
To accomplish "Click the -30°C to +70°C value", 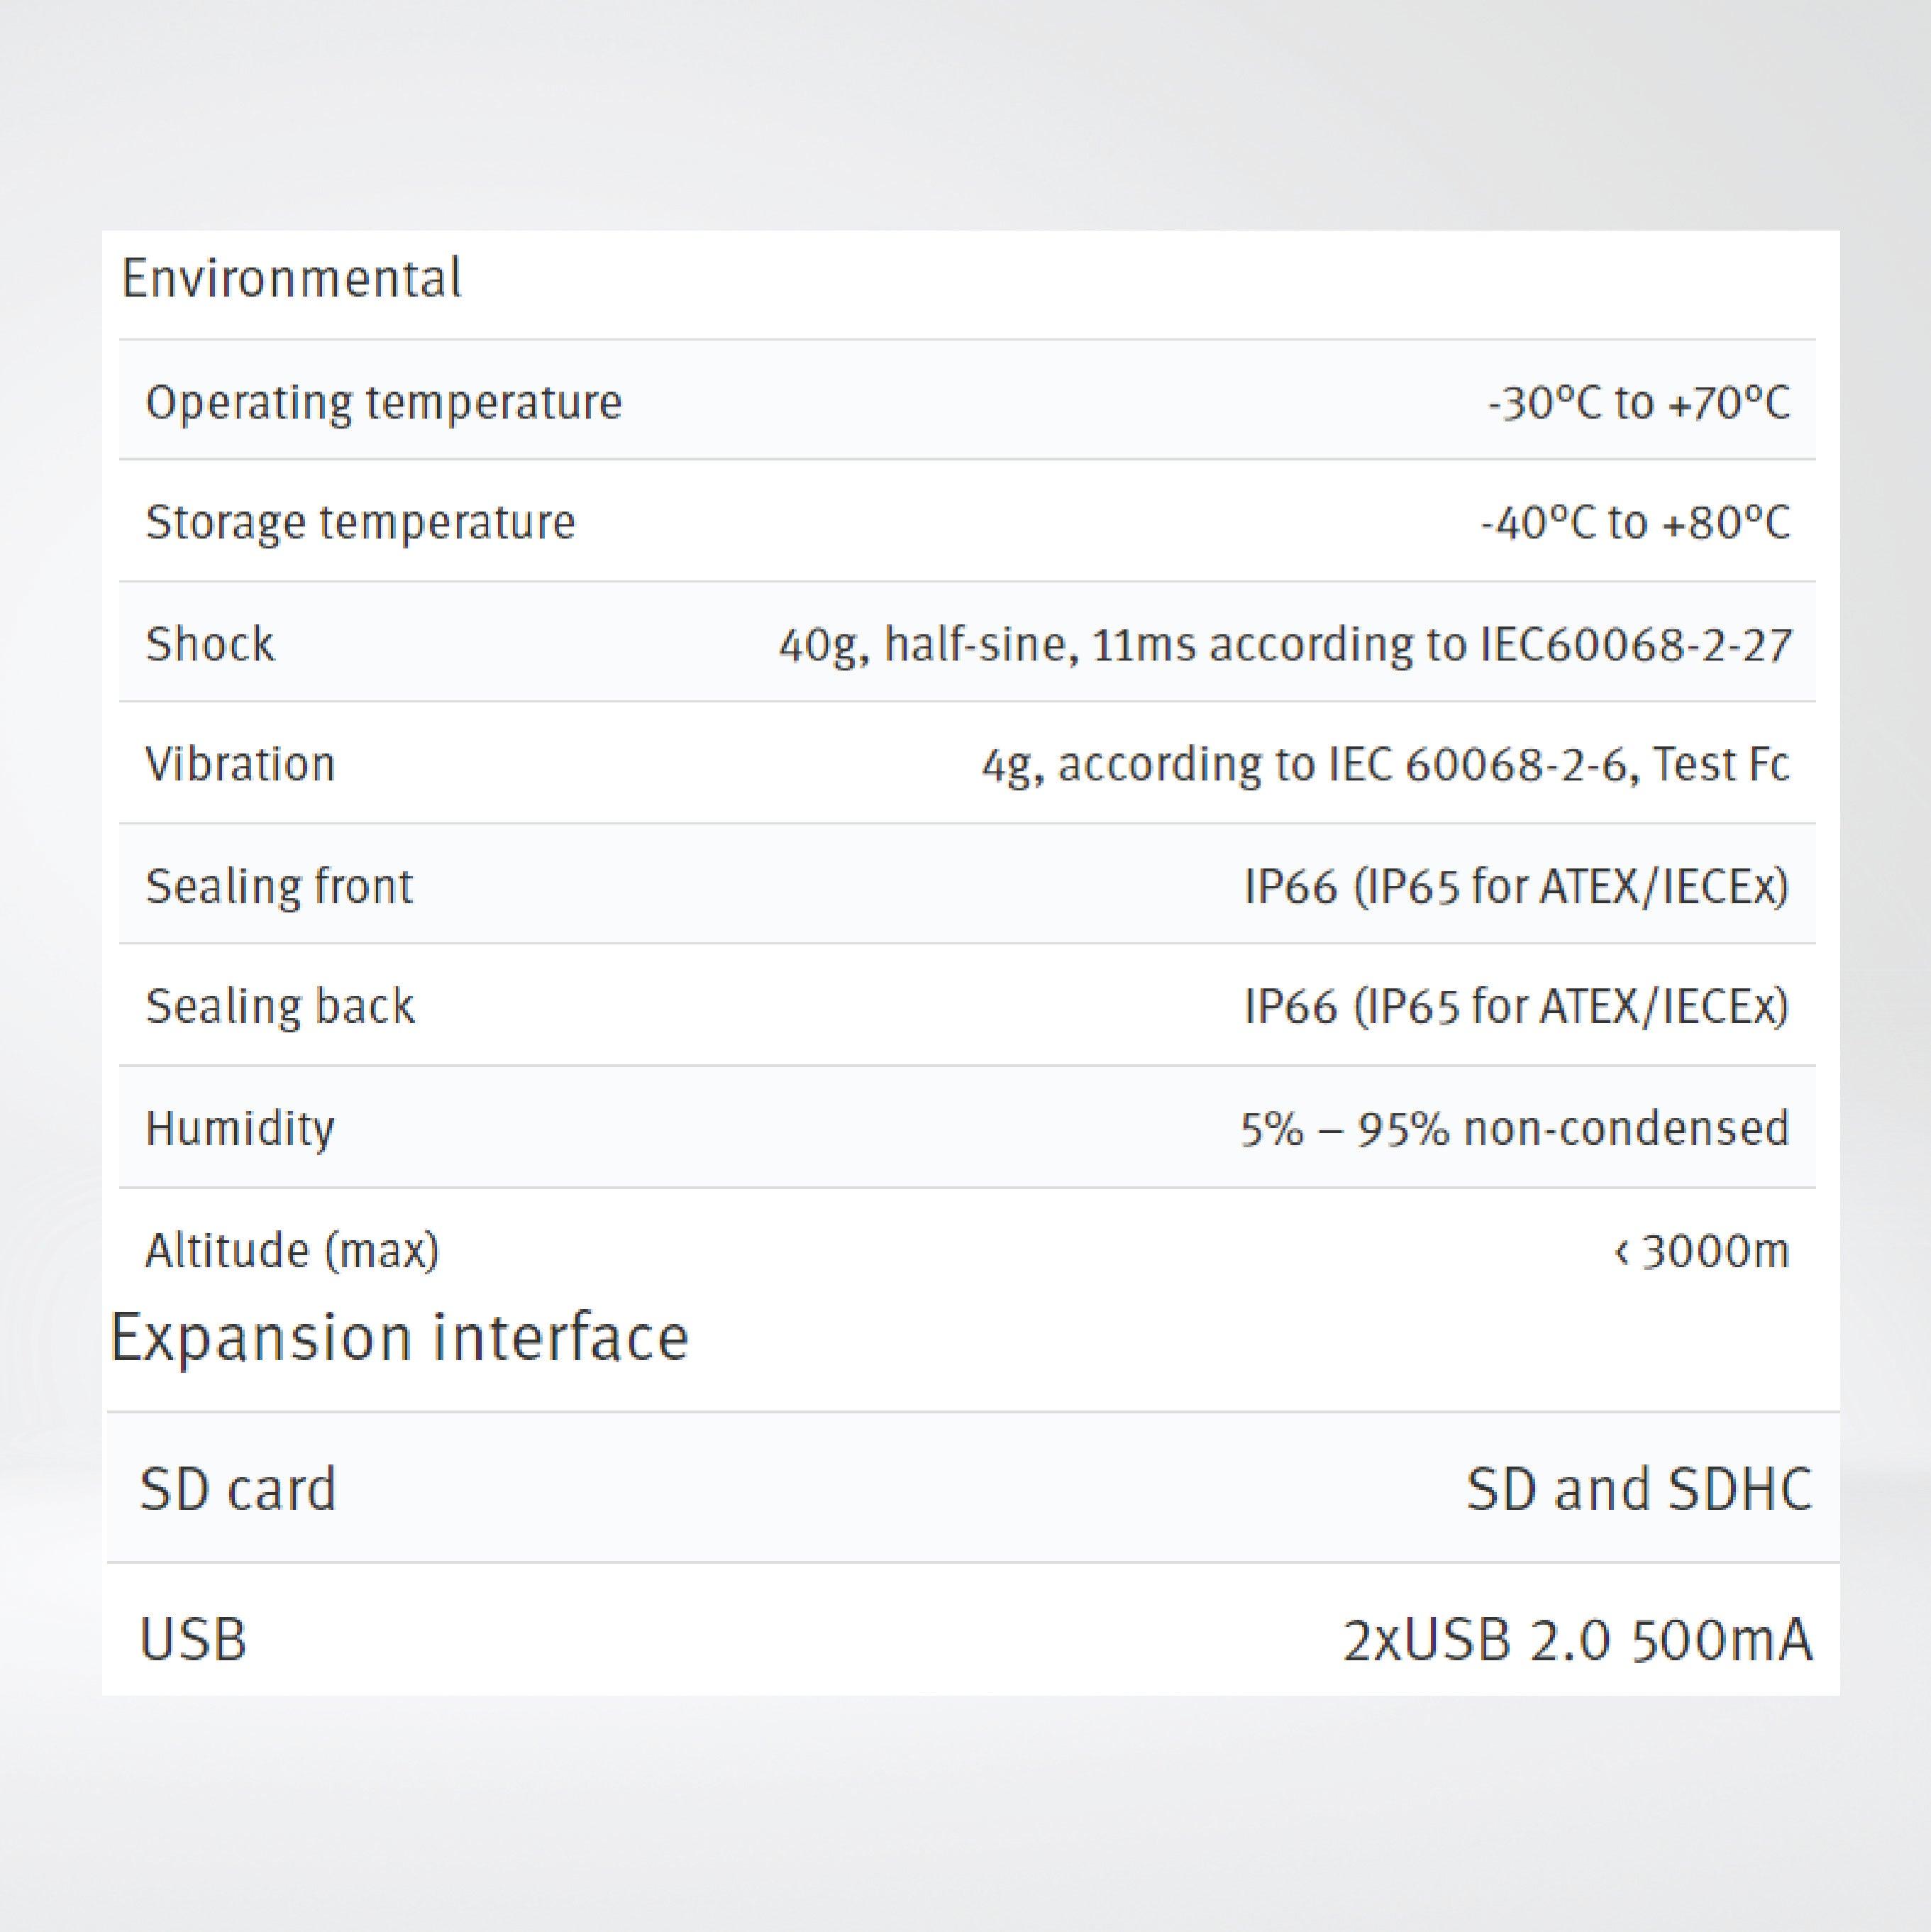I will [x=1639, y=402].
